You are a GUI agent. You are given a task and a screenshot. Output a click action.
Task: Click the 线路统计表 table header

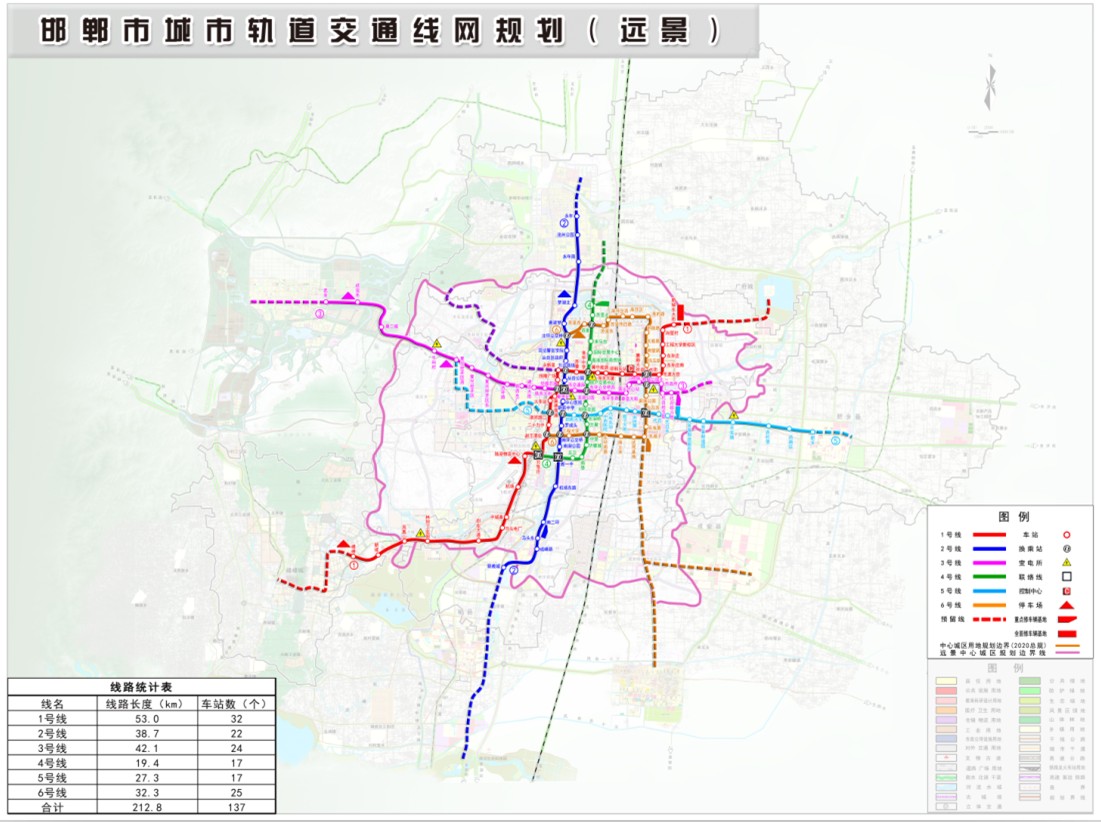pos(141,688)
